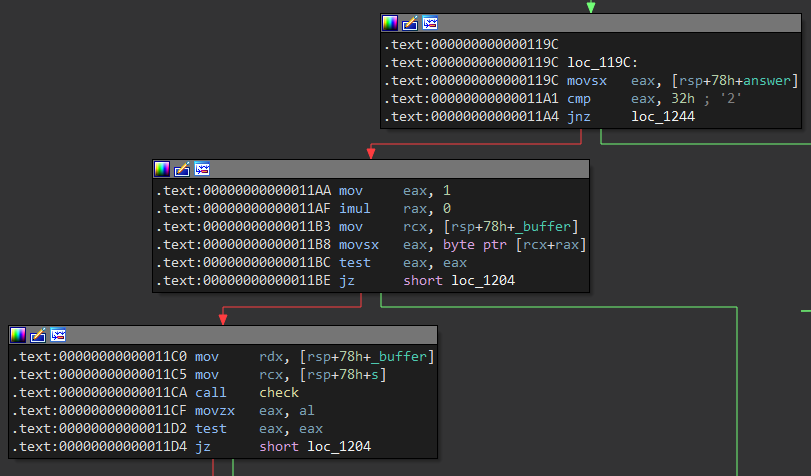Click the pencil icon on the 11AA node header
The image size is (811, 476).
182,169
